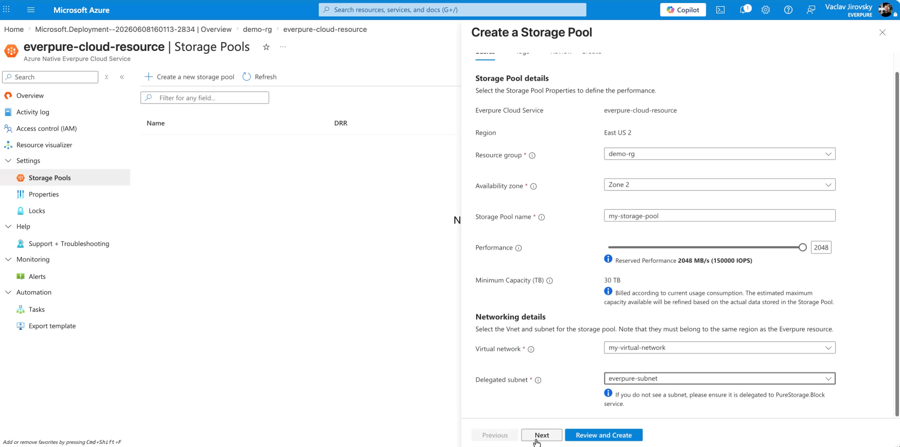Click the info icon beside Minimum Capacity
Screen dimensions: 900x447
(x=549, y=281)
